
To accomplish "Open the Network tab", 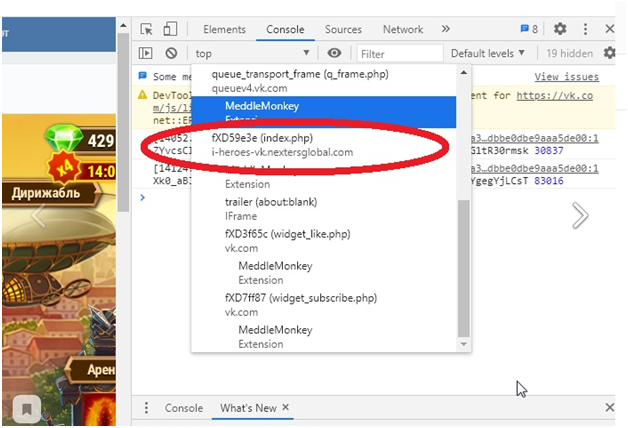I will pyautogui.click(x=403, y=30).
